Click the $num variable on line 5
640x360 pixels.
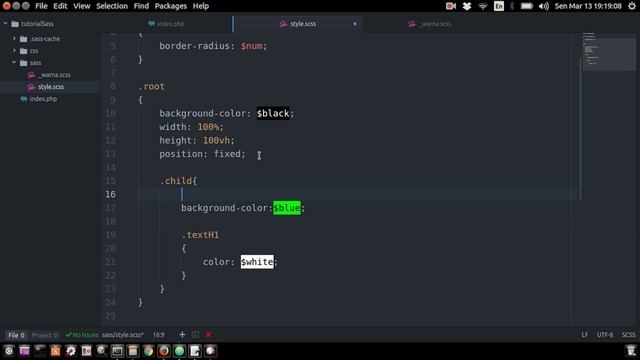click(x=251, y=46)
